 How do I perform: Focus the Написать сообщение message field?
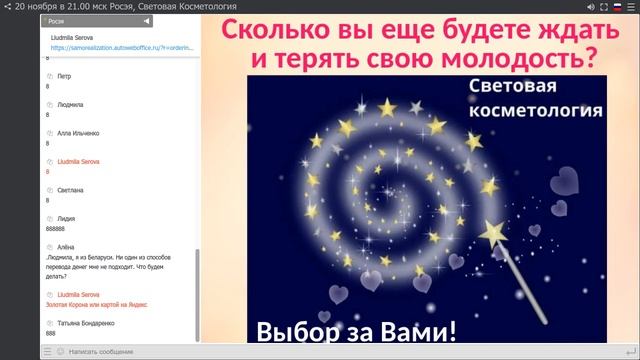point(343,351)
